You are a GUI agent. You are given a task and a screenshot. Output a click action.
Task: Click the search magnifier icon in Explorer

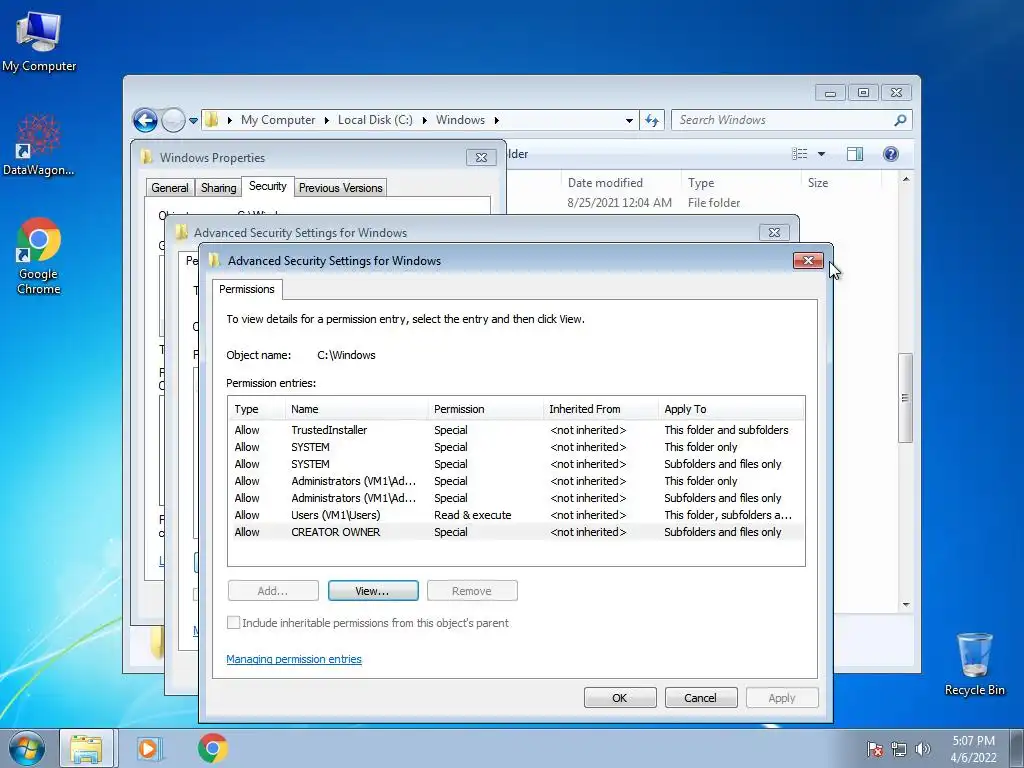[x=900, y=120]
